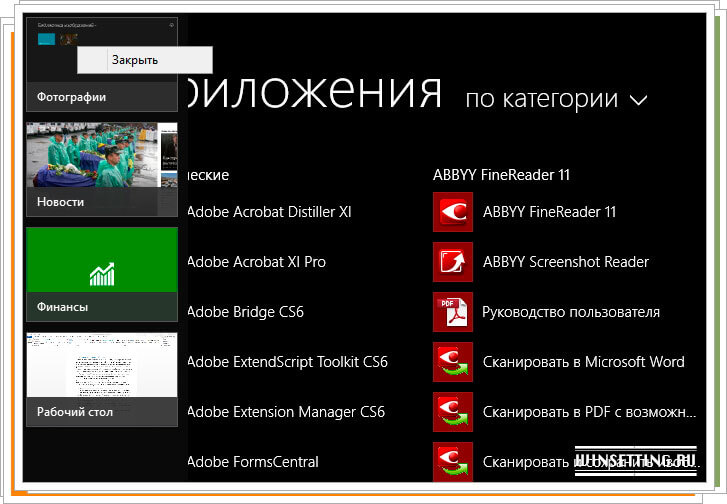Switch to the Рабочий стол thumbnail
Image resolution: width=727 pixels, height=504 pixels.
[x=102, y=379]
